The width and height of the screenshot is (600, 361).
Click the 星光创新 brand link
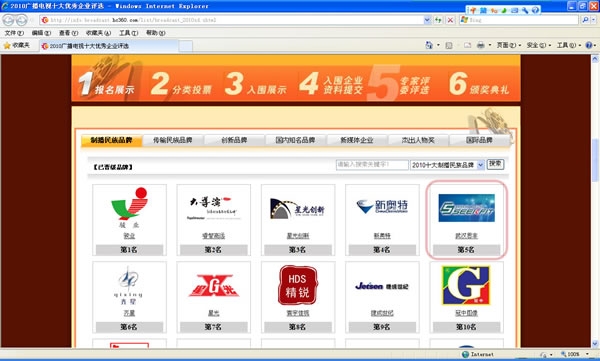click(298, 236)
